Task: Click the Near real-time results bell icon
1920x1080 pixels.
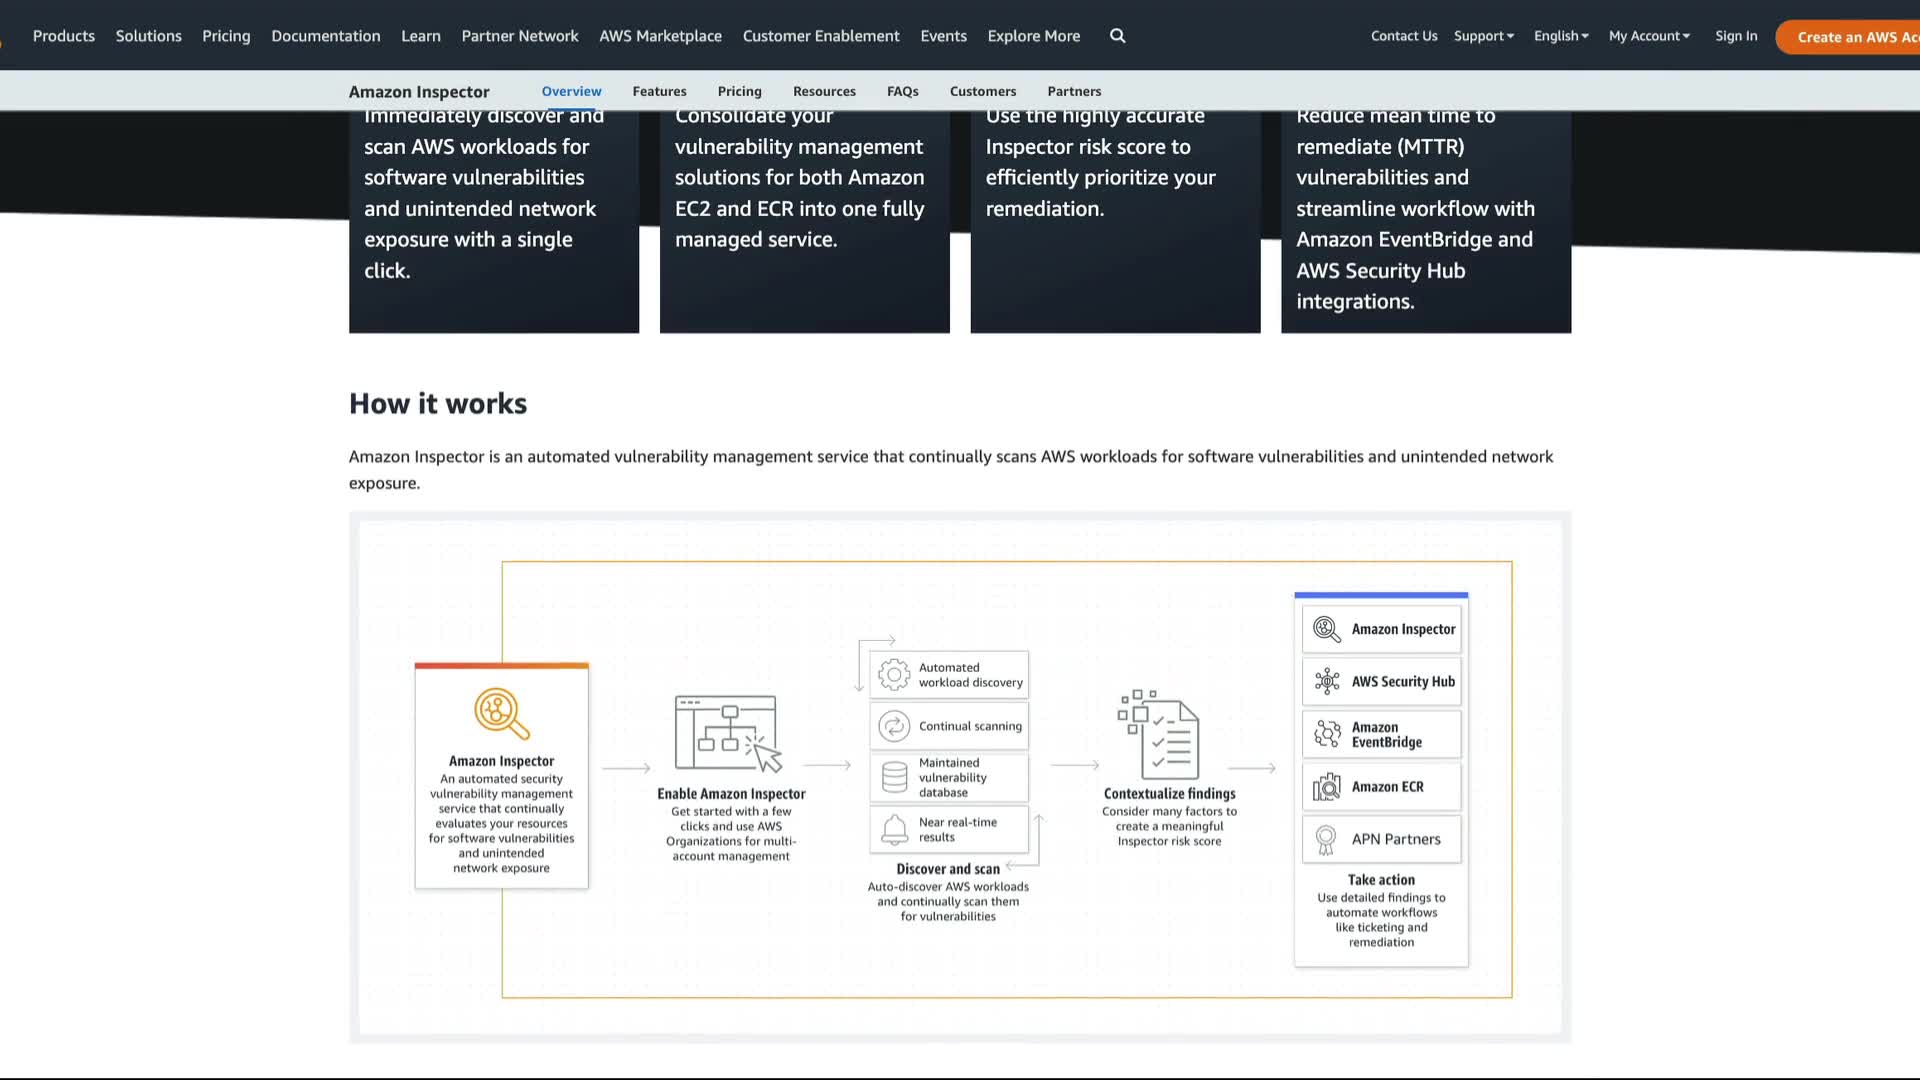Action: point(894,829)
